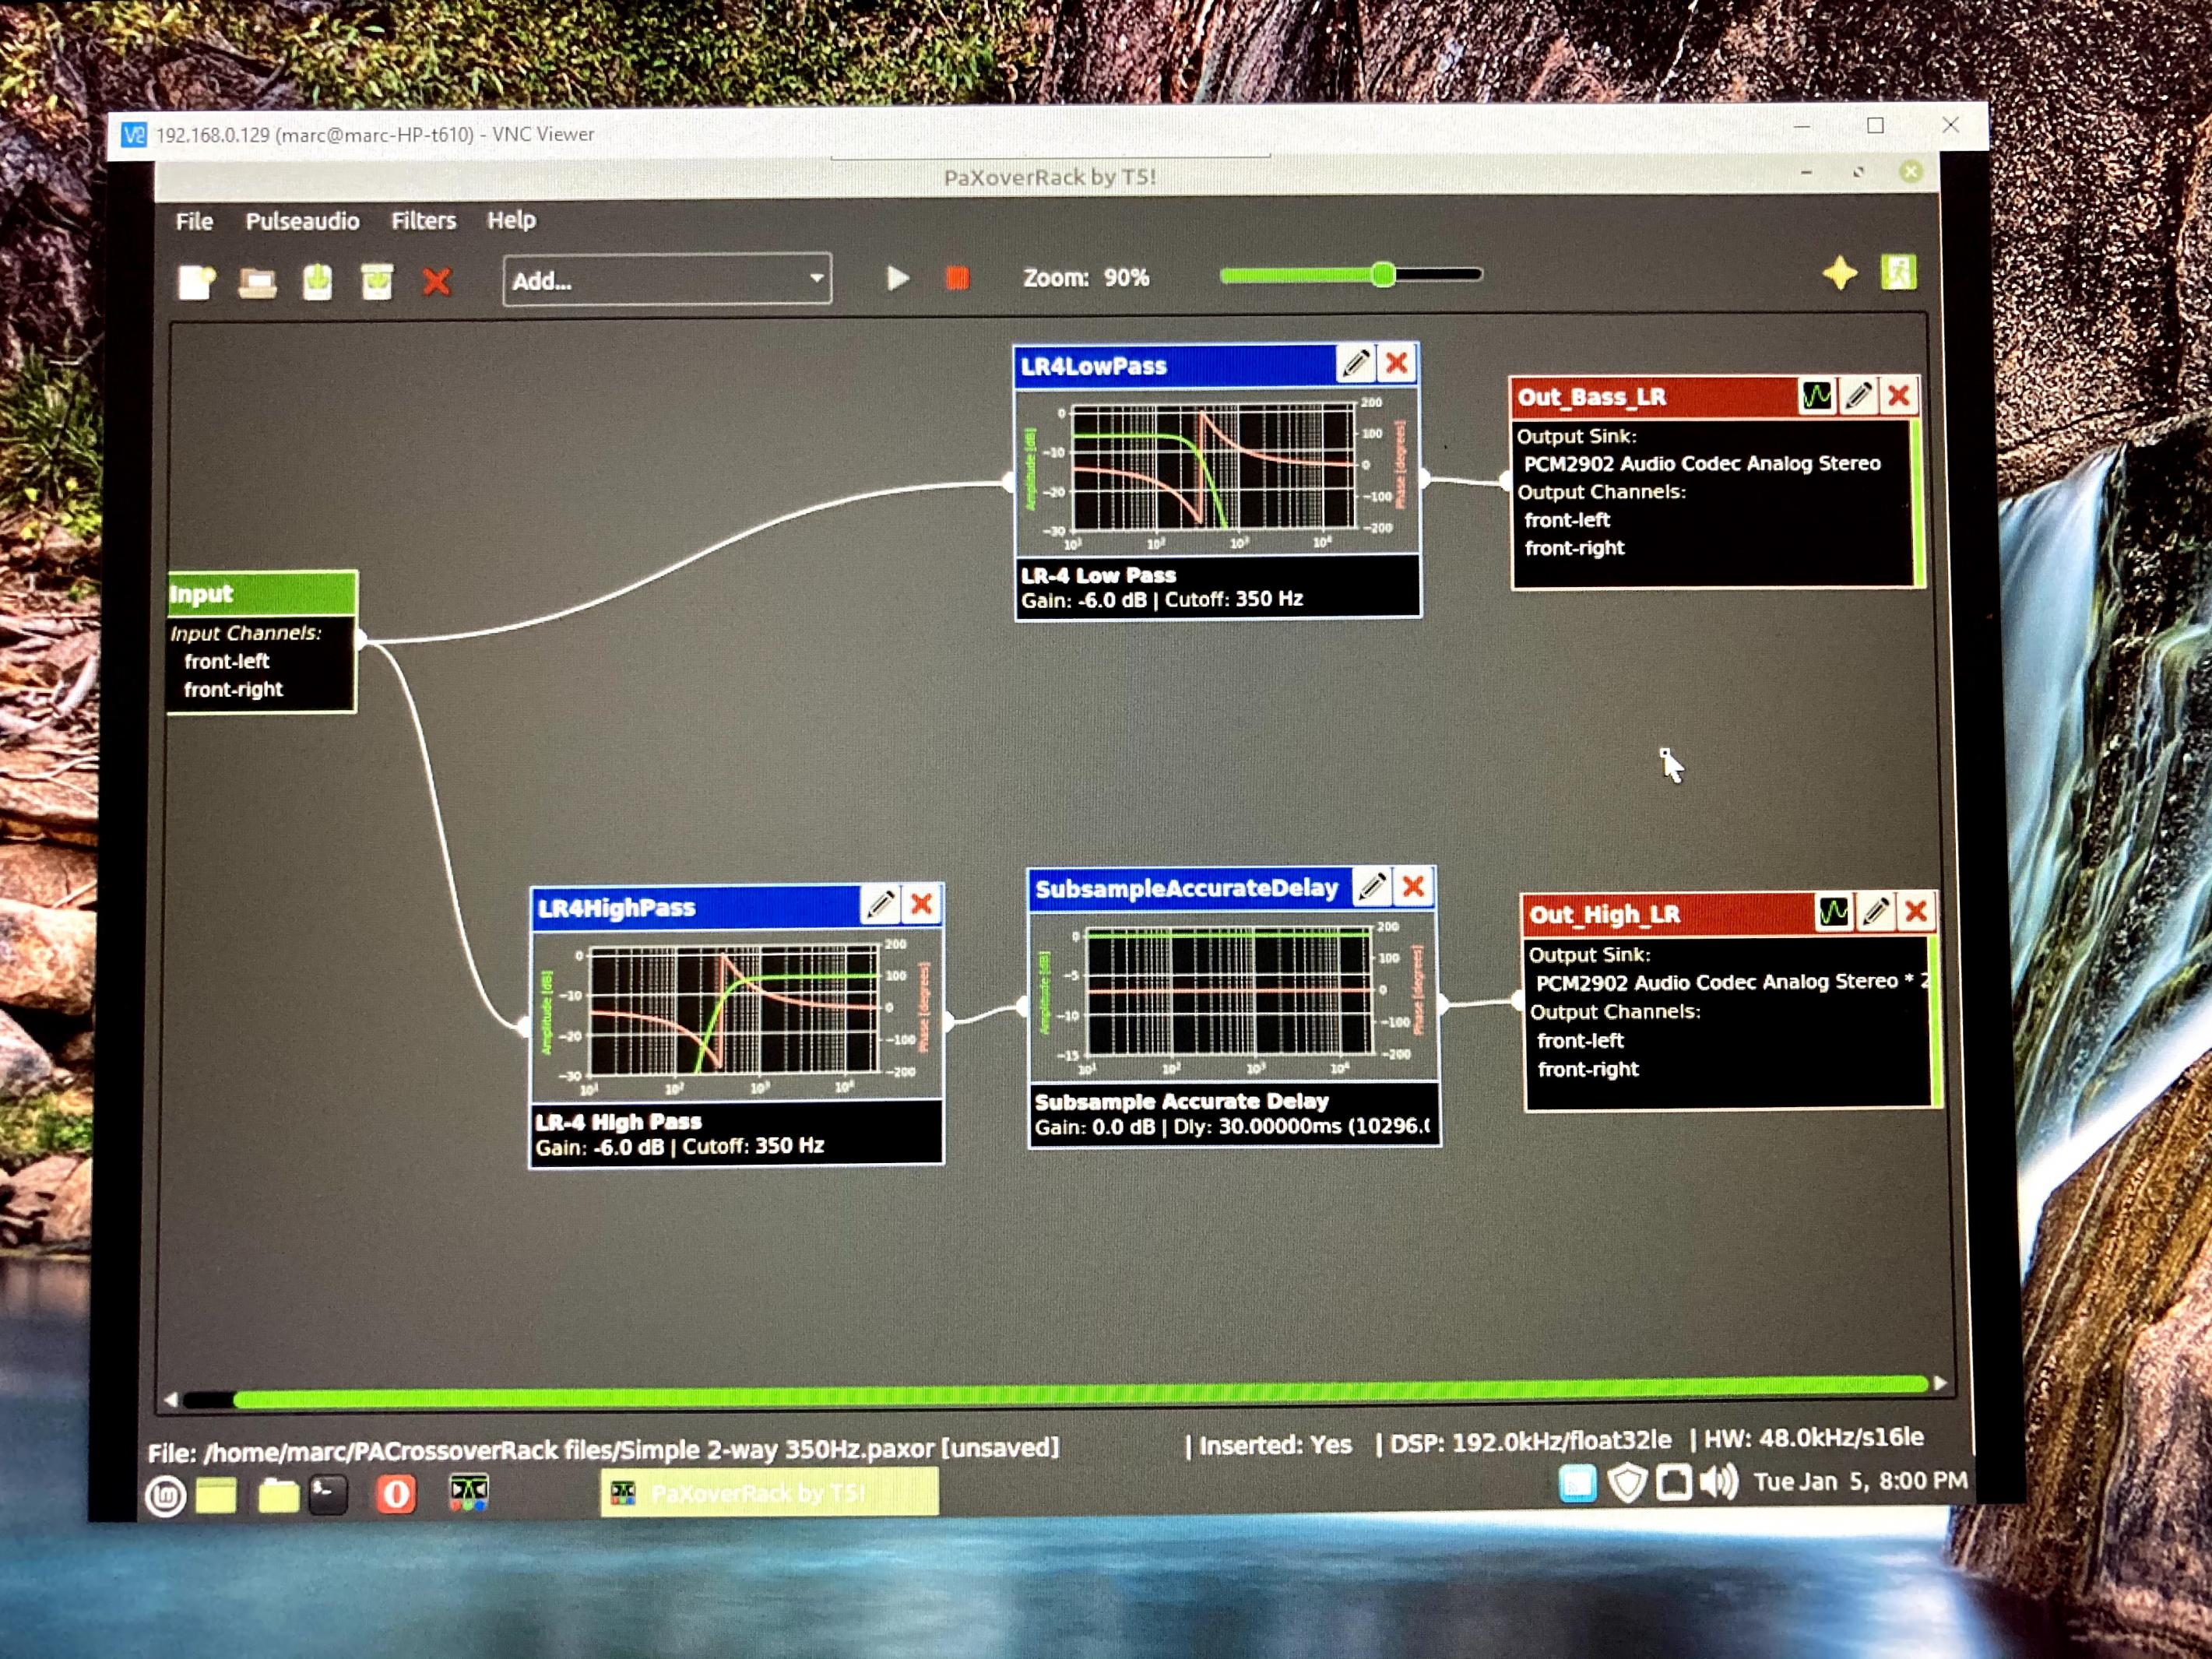
Task: Remove the LR4HighPass filter block
Action: pyautogui.click(x=922, y=904)
